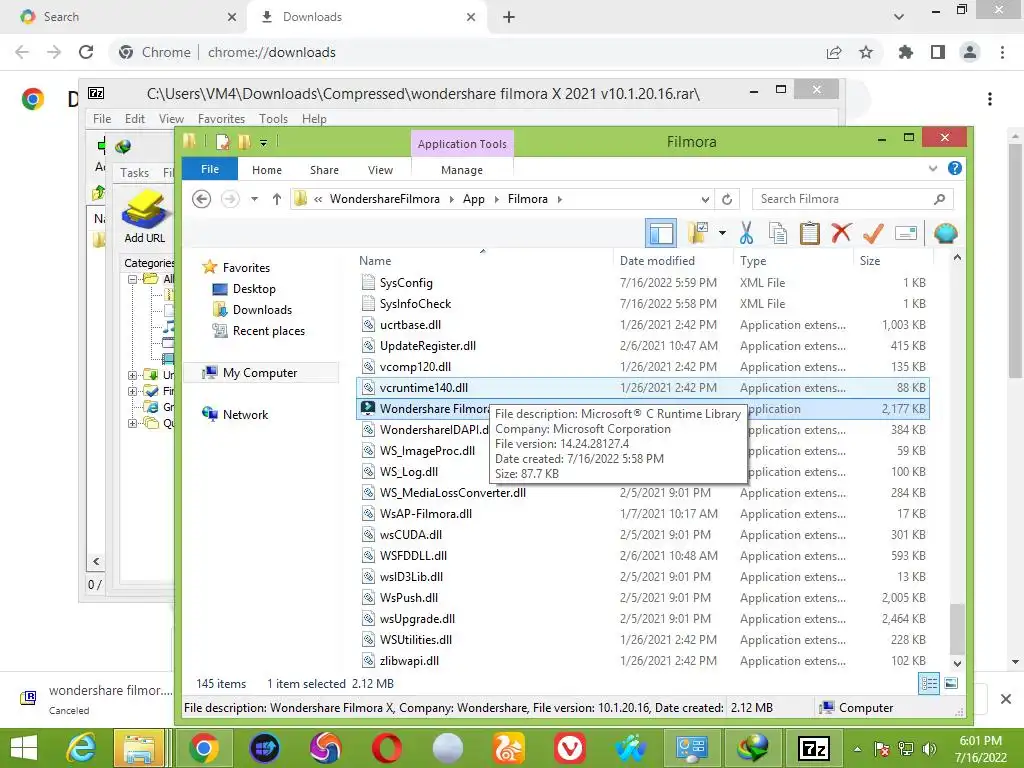Open Downloads in Favorites pane
This screenshot has height=768, width=1024.
coord(262,310)
